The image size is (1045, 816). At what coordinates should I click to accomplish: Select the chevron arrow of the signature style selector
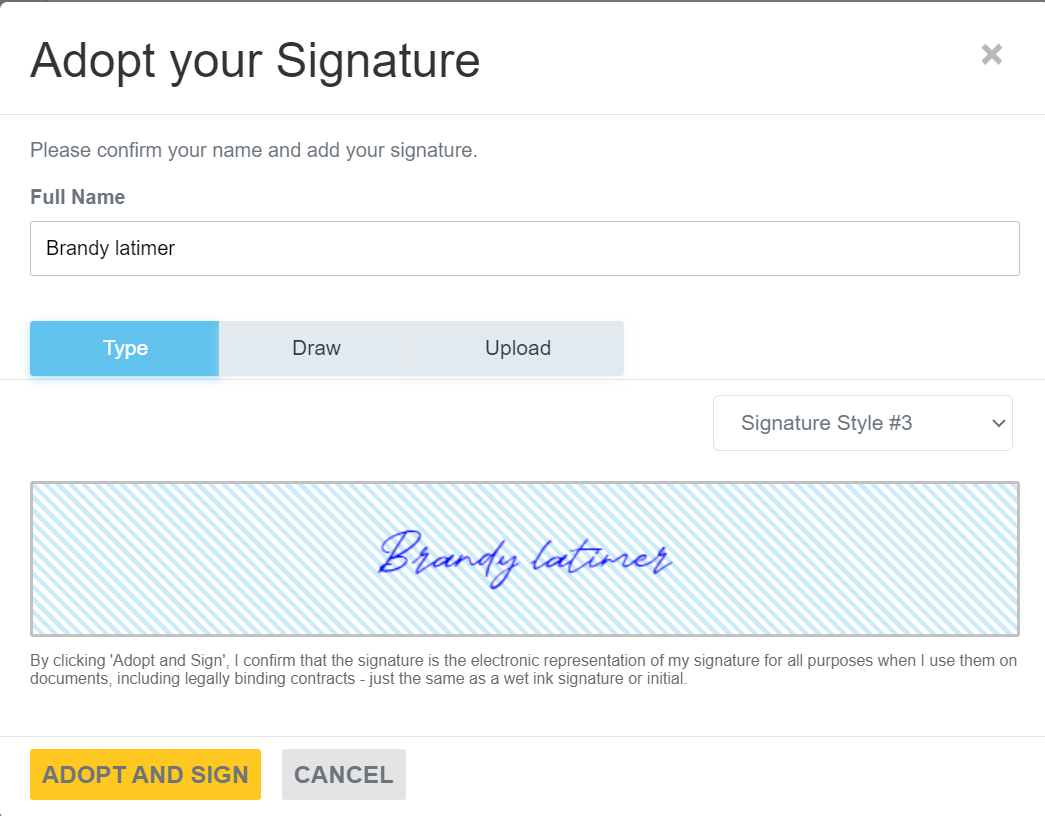pyautogui.click(x=998, y=423)
